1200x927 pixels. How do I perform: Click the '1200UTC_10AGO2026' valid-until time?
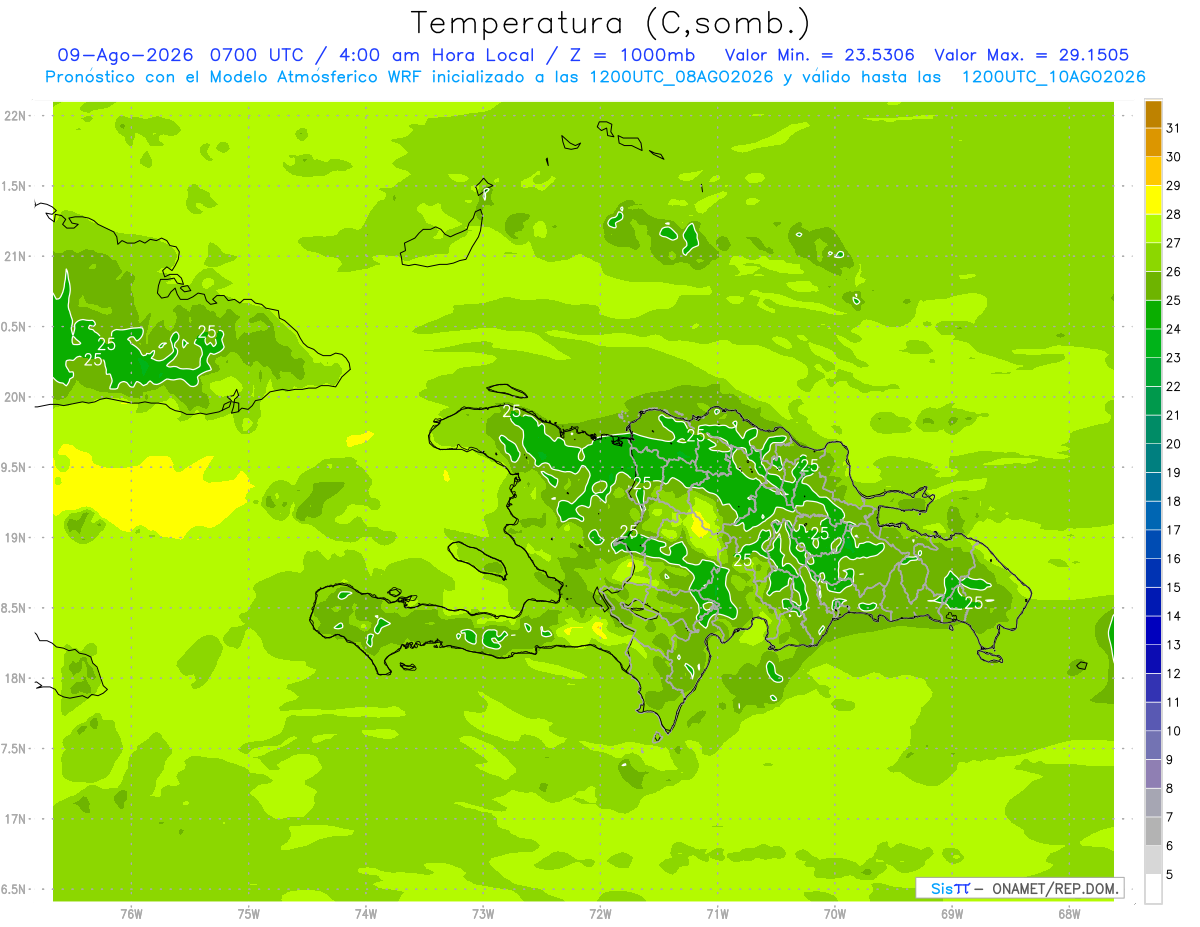tap(1053, 77)
